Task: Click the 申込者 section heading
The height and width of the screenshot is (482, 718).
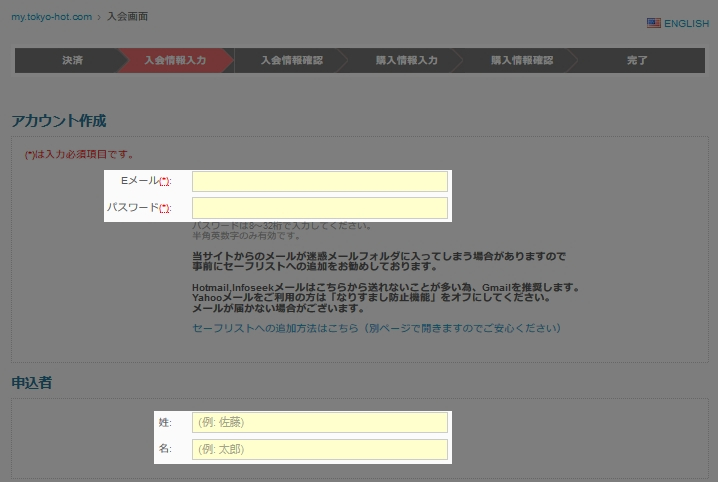Action: click(32, 382)
